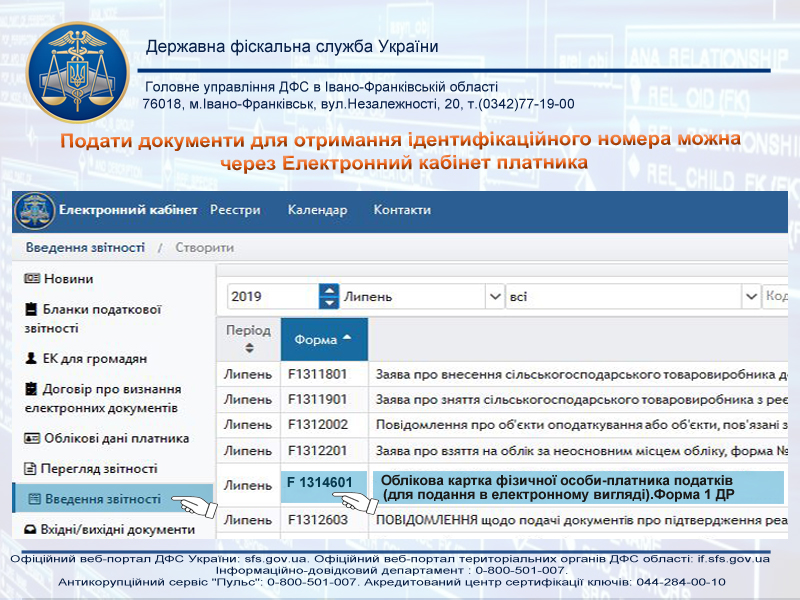Click the Облікові дані платника card icon
This screenshot has width=800, height=600.
(32, 438)
